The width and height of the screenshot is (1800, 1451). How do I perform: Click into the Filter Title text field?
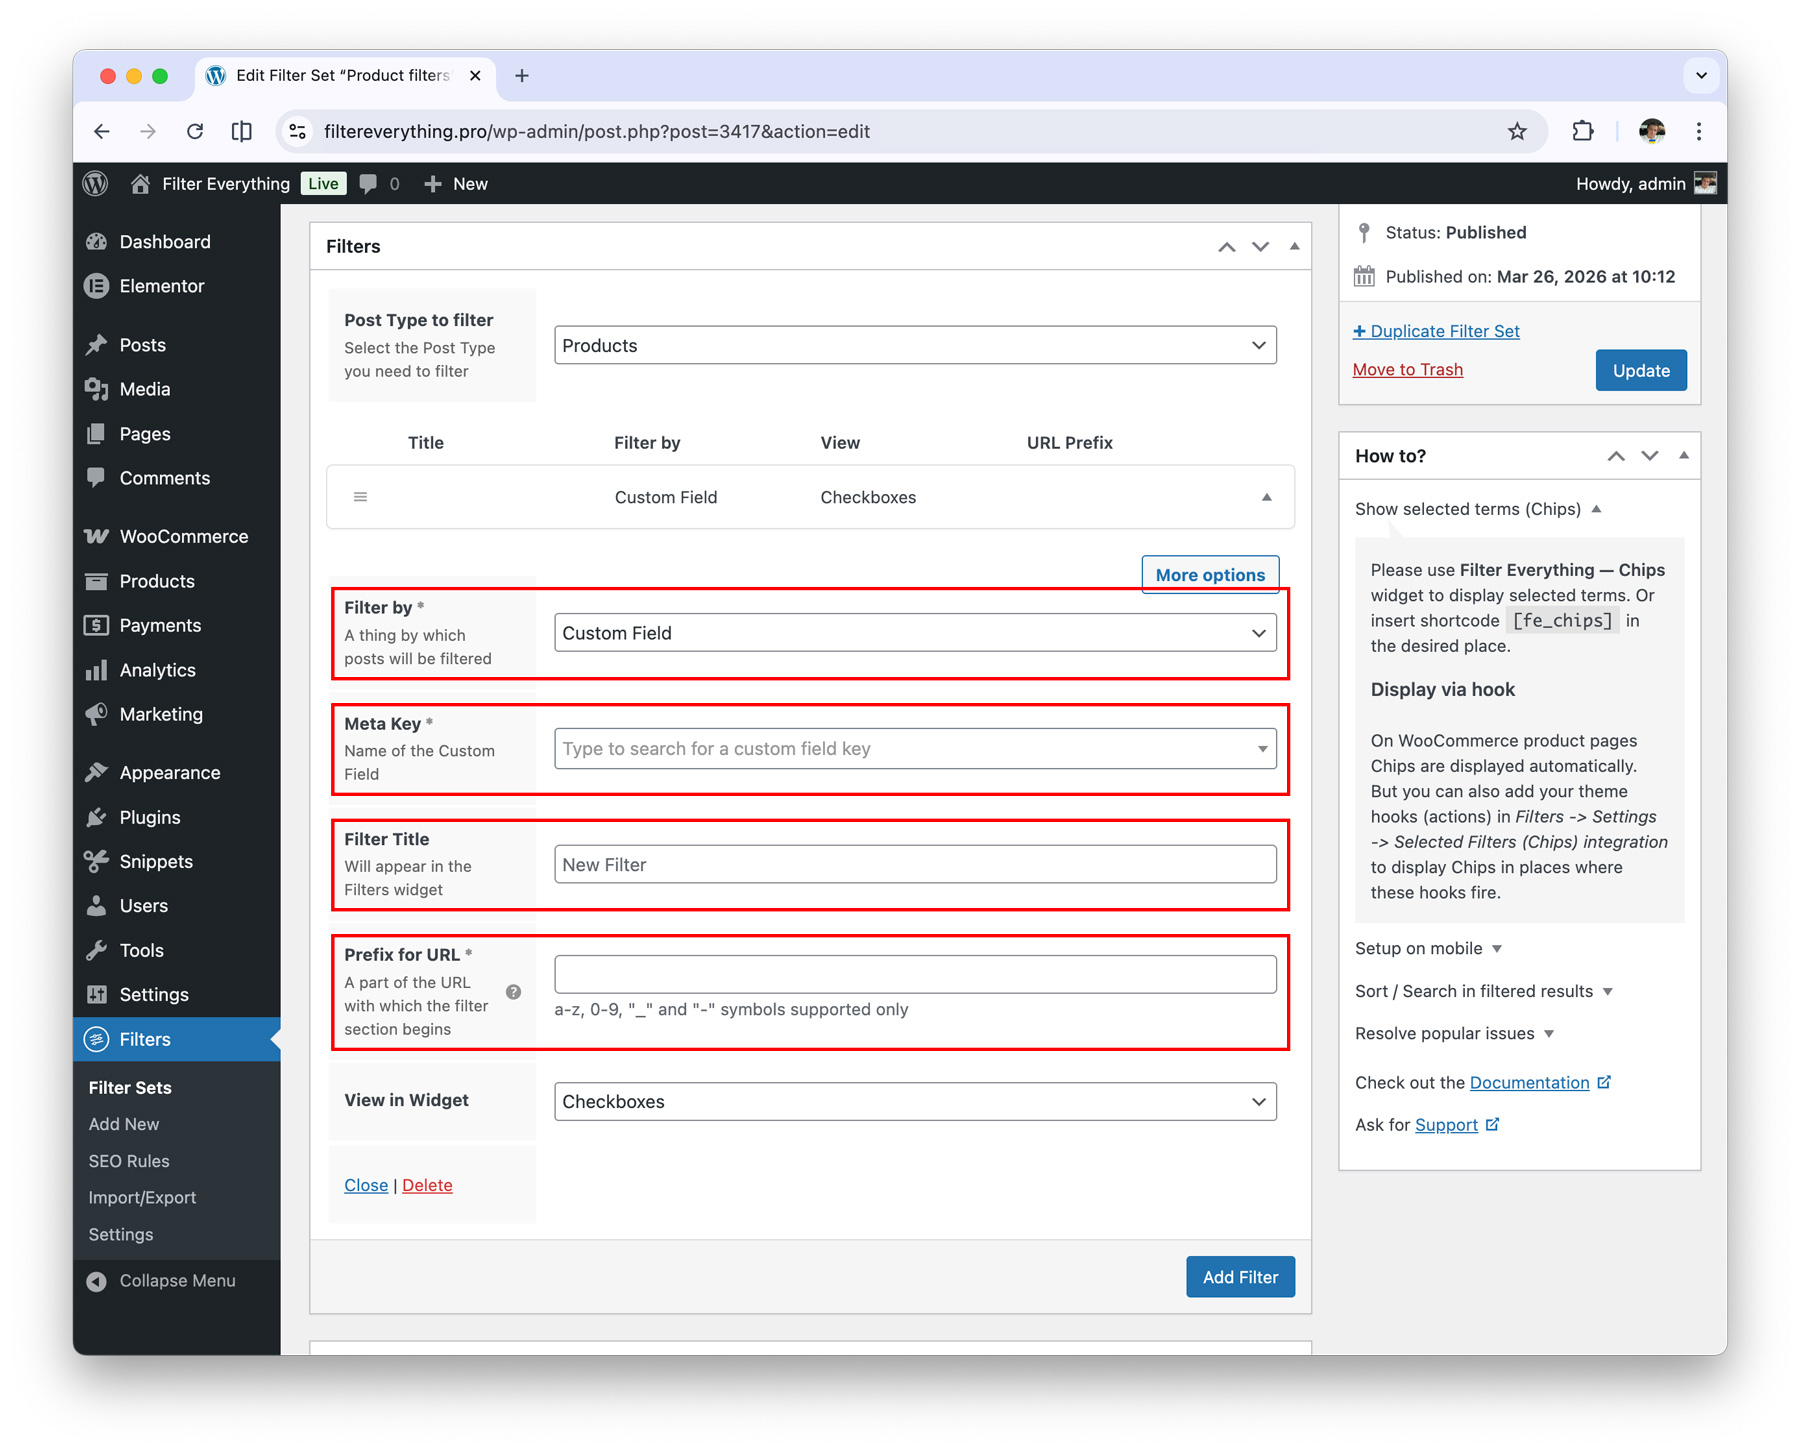coord(914,865)
